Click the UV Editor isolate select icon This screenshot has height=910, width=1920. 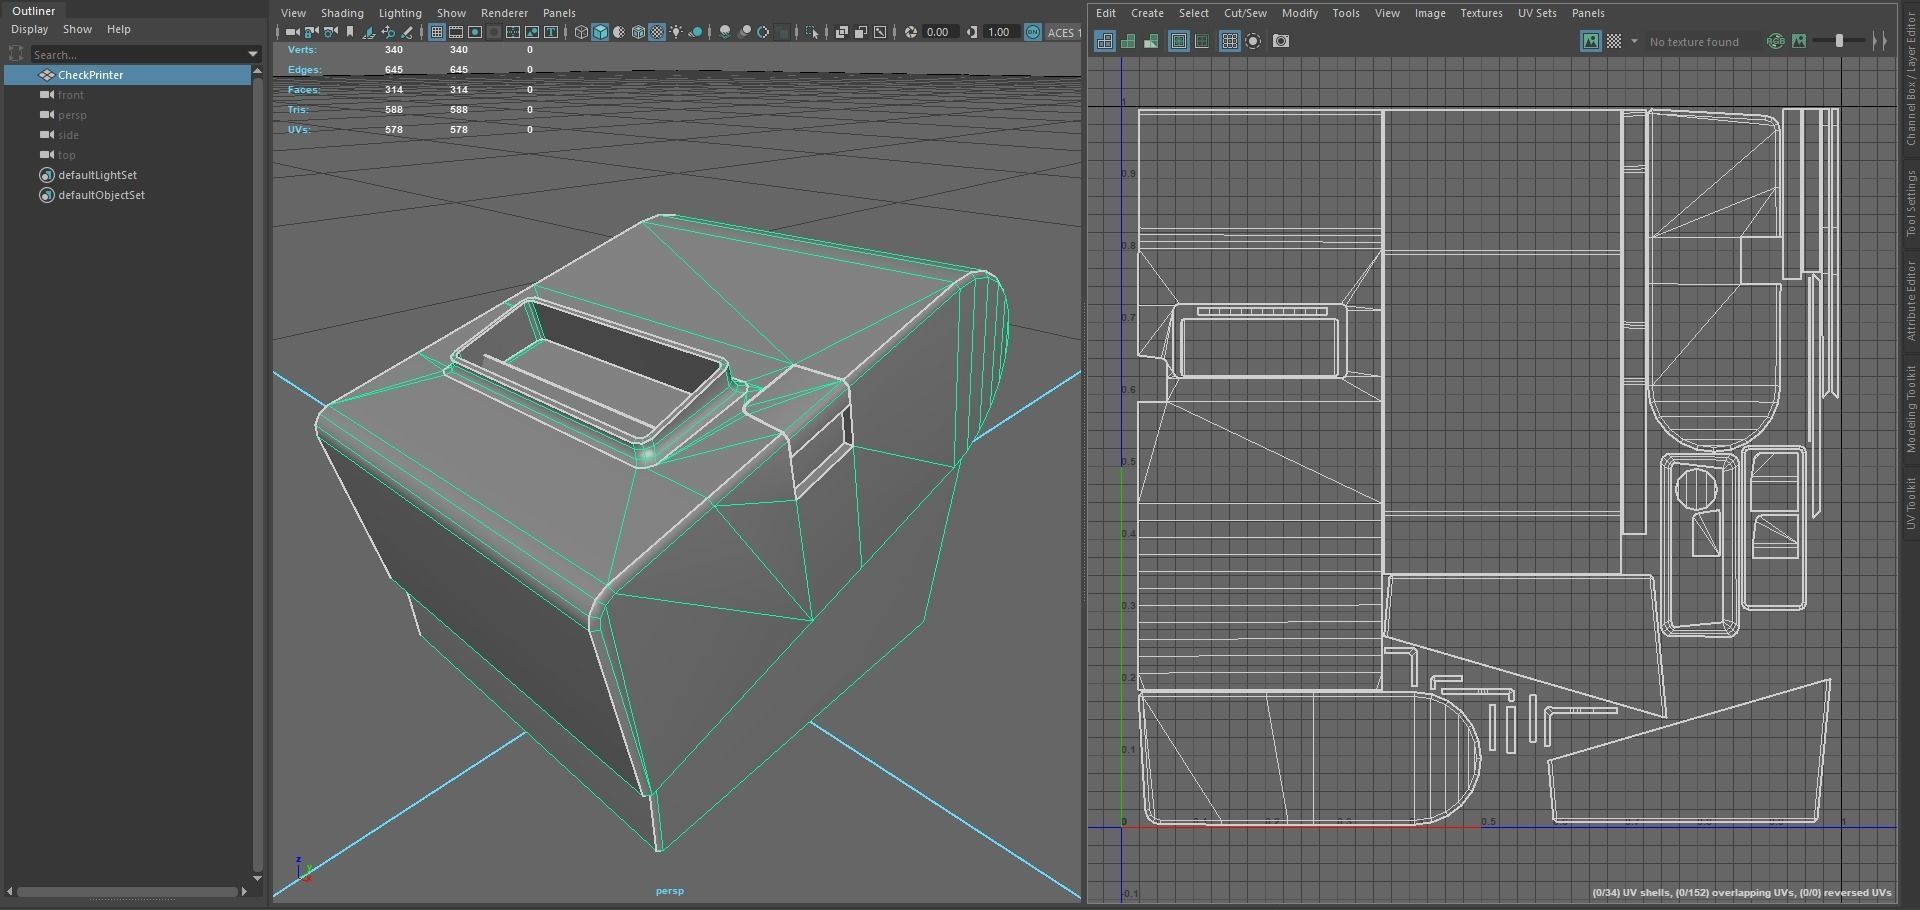pos(1253,41)
